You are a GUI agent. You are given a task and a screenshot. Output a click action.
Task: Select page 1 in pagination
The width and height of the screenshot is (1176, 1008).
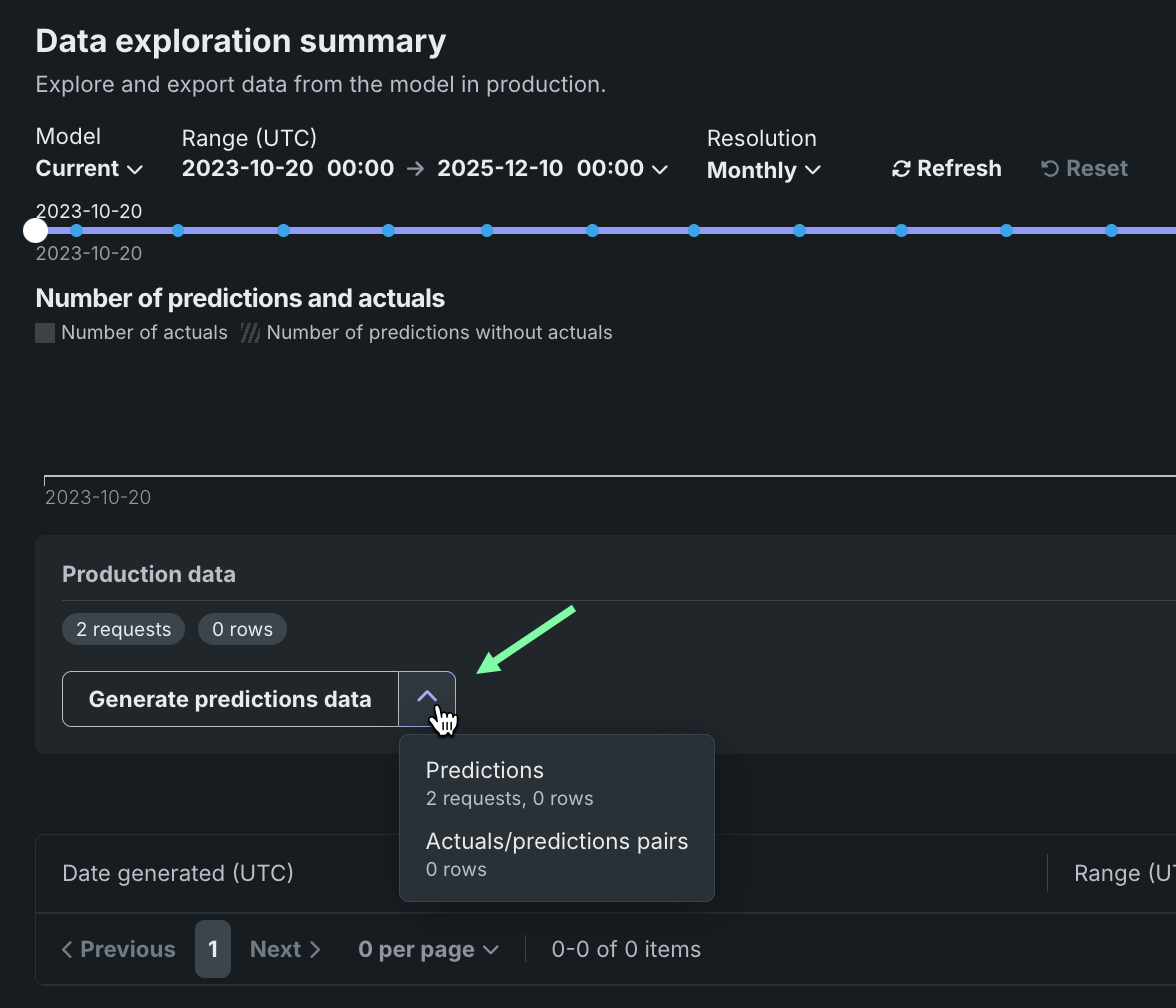tap(213, 949)
